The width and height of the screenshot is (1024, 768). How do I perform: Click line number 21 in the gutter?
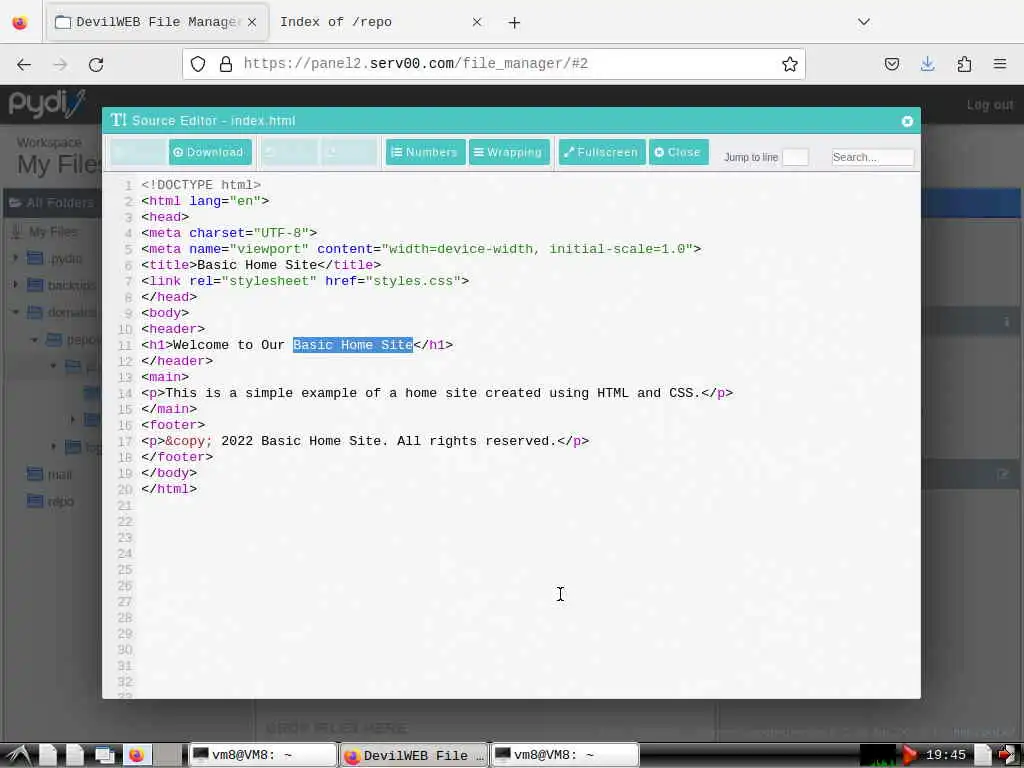coord(125,505)
